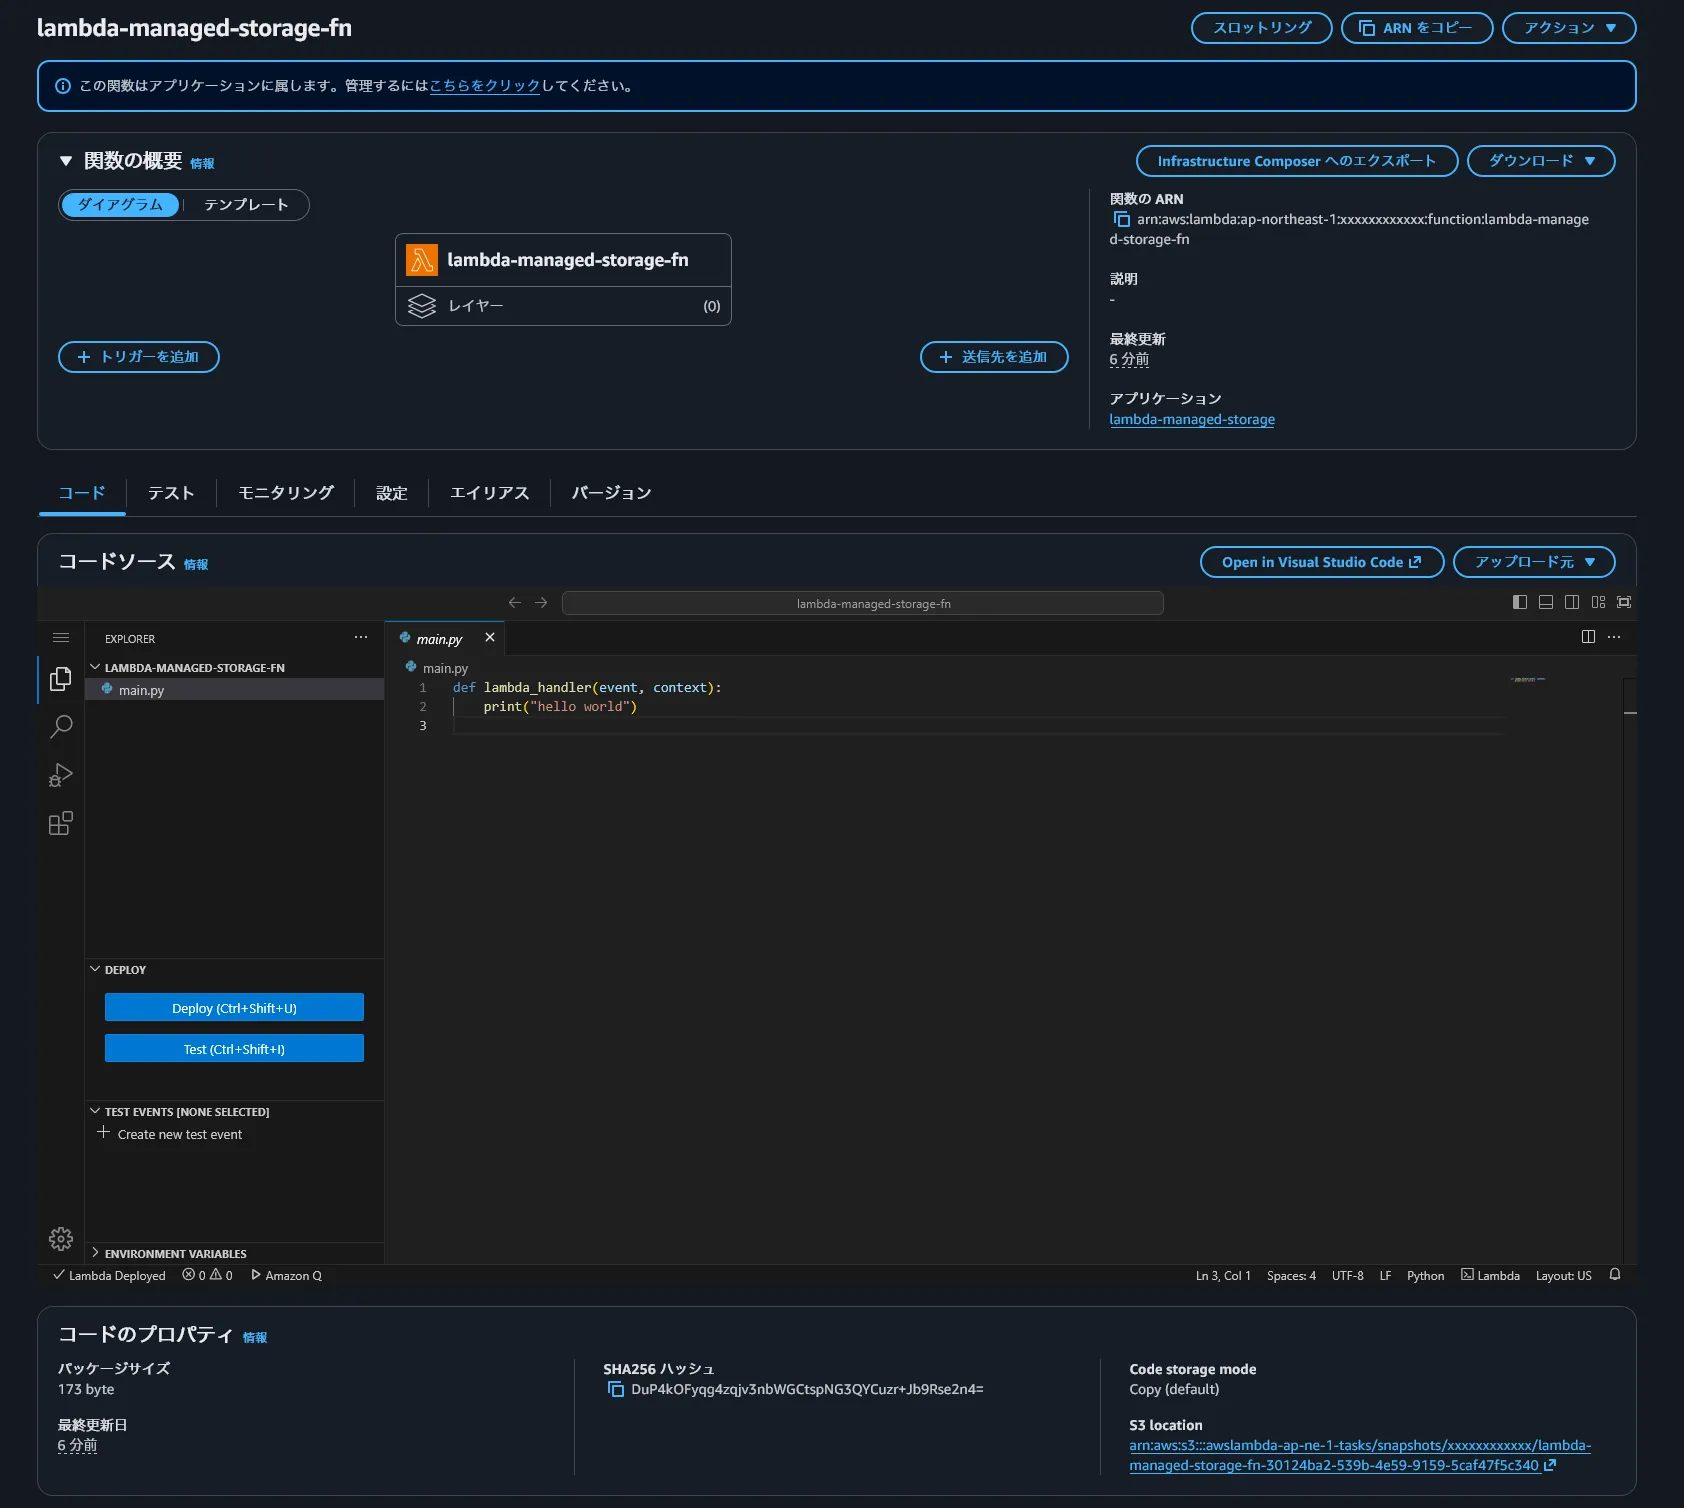The width and height of the screenshot is (1684, 1508).
Task: Select the テンプレート view toggle
Action: [x=246, y=205]
